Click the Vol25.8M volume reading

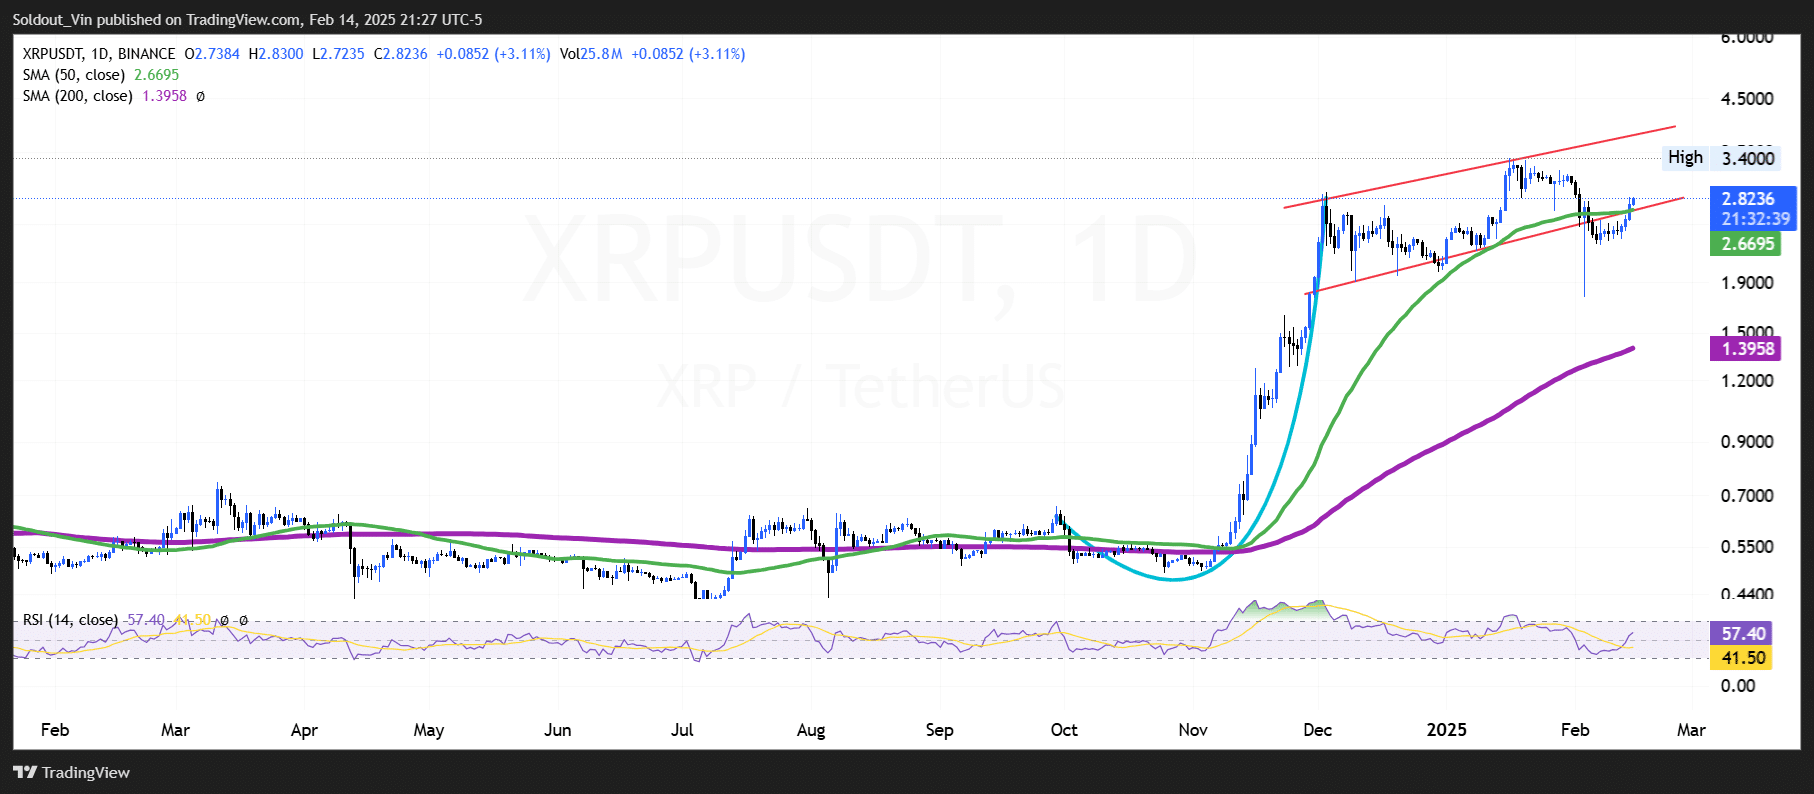pos(591,54)
